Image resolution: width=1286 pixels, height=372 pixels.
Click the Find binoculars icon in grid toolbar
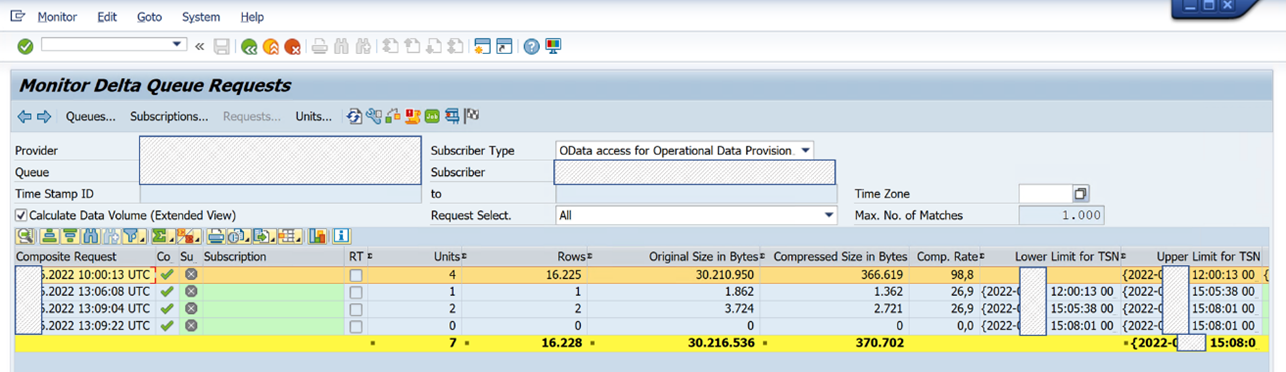pos(90,236)
